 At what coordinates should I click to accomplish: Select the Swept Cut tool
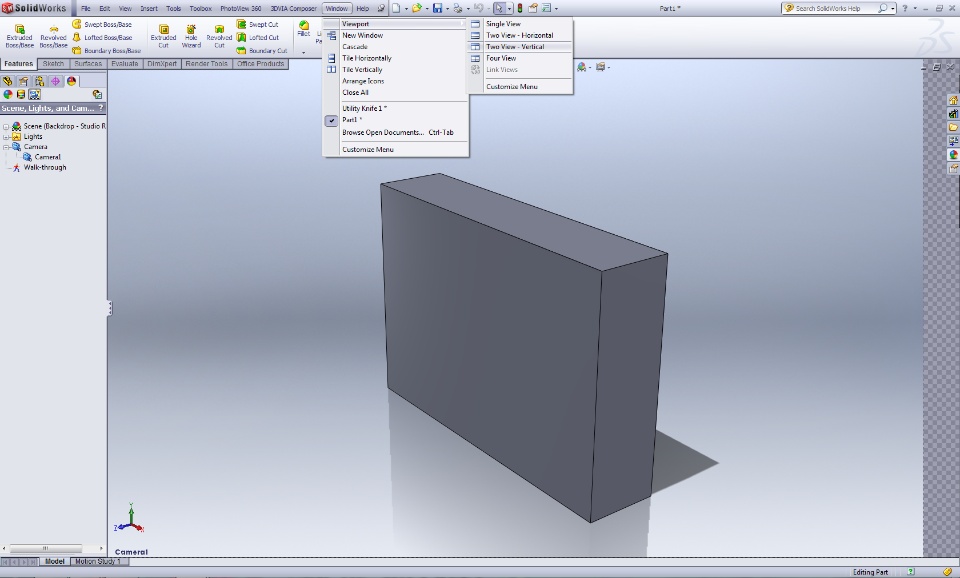[258, 24]
